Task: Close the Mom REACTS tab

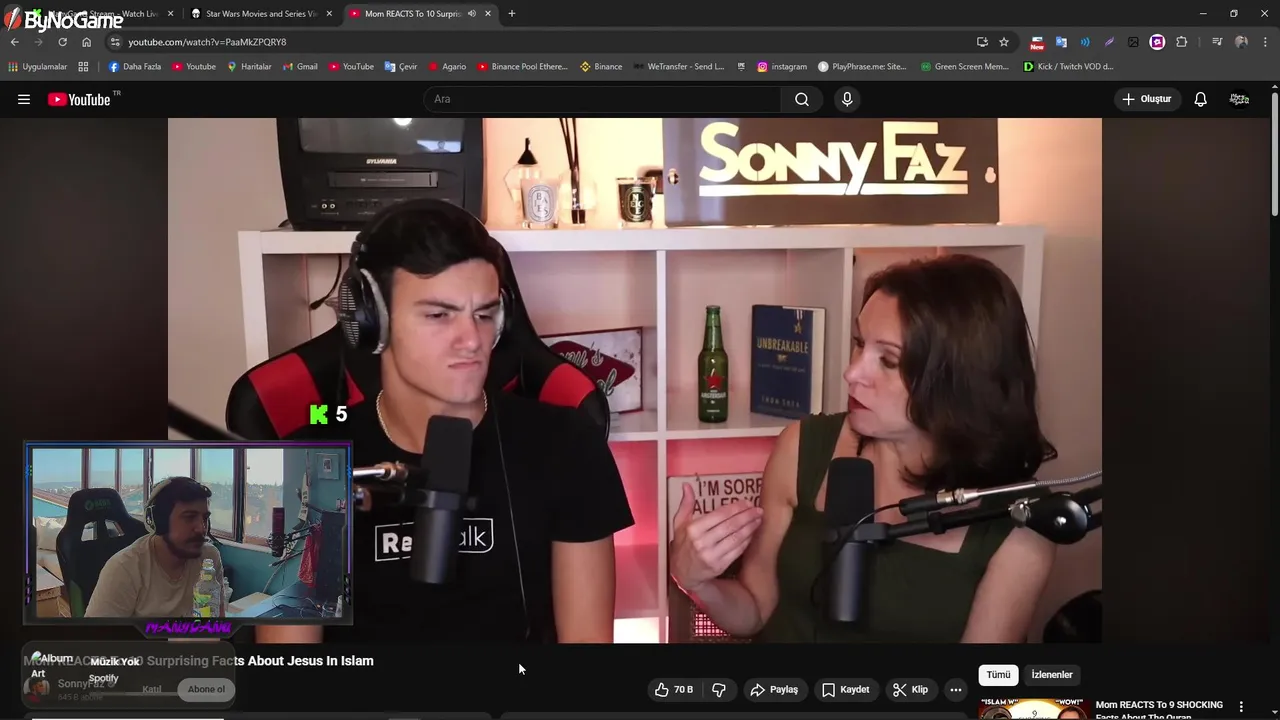Action: [488, 14]
